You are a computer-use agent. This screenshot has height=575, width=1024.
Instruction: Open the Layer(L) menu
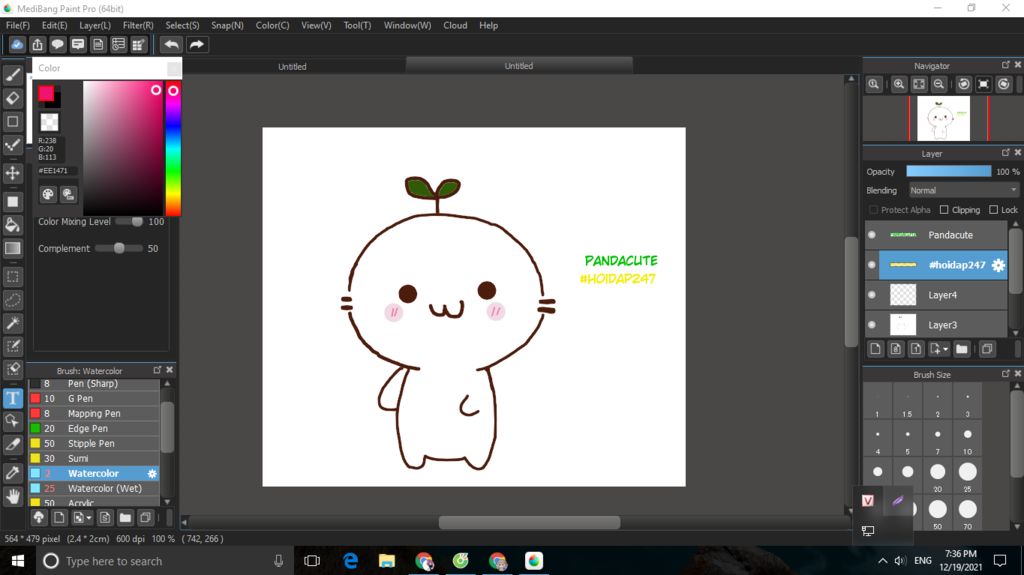click(x=95, y=25)
